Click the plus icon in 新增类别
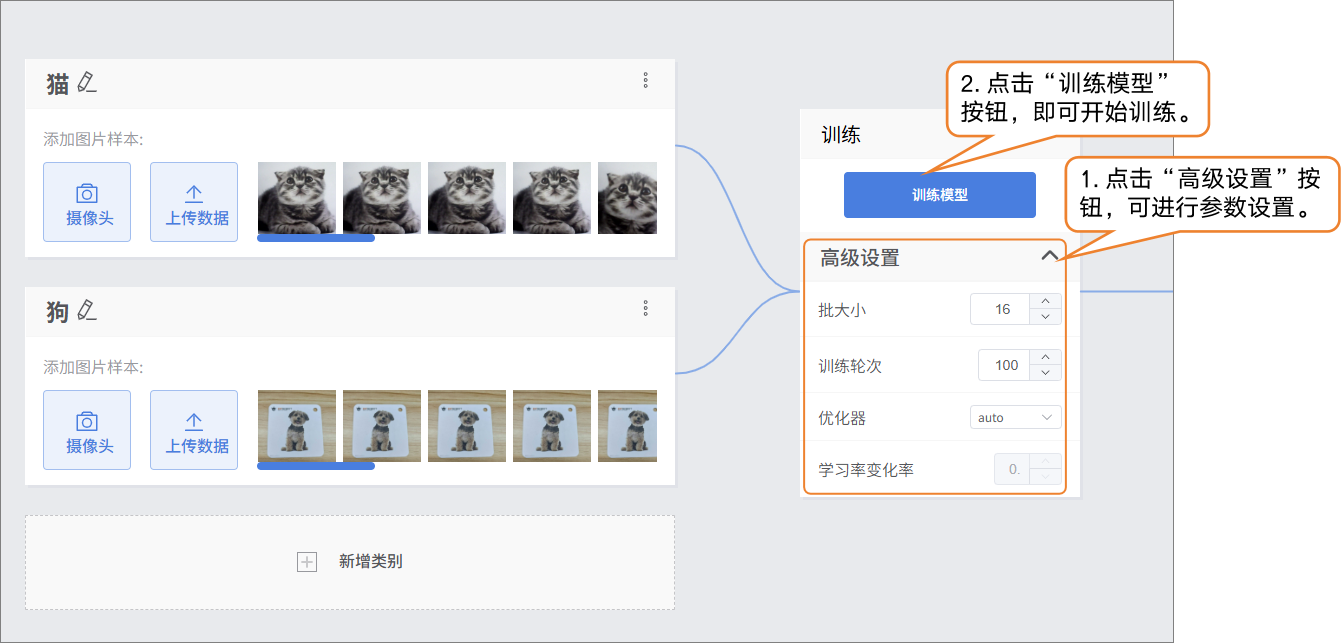The height and width of the screenshot is (643, 1341). (x=307, y=562)
